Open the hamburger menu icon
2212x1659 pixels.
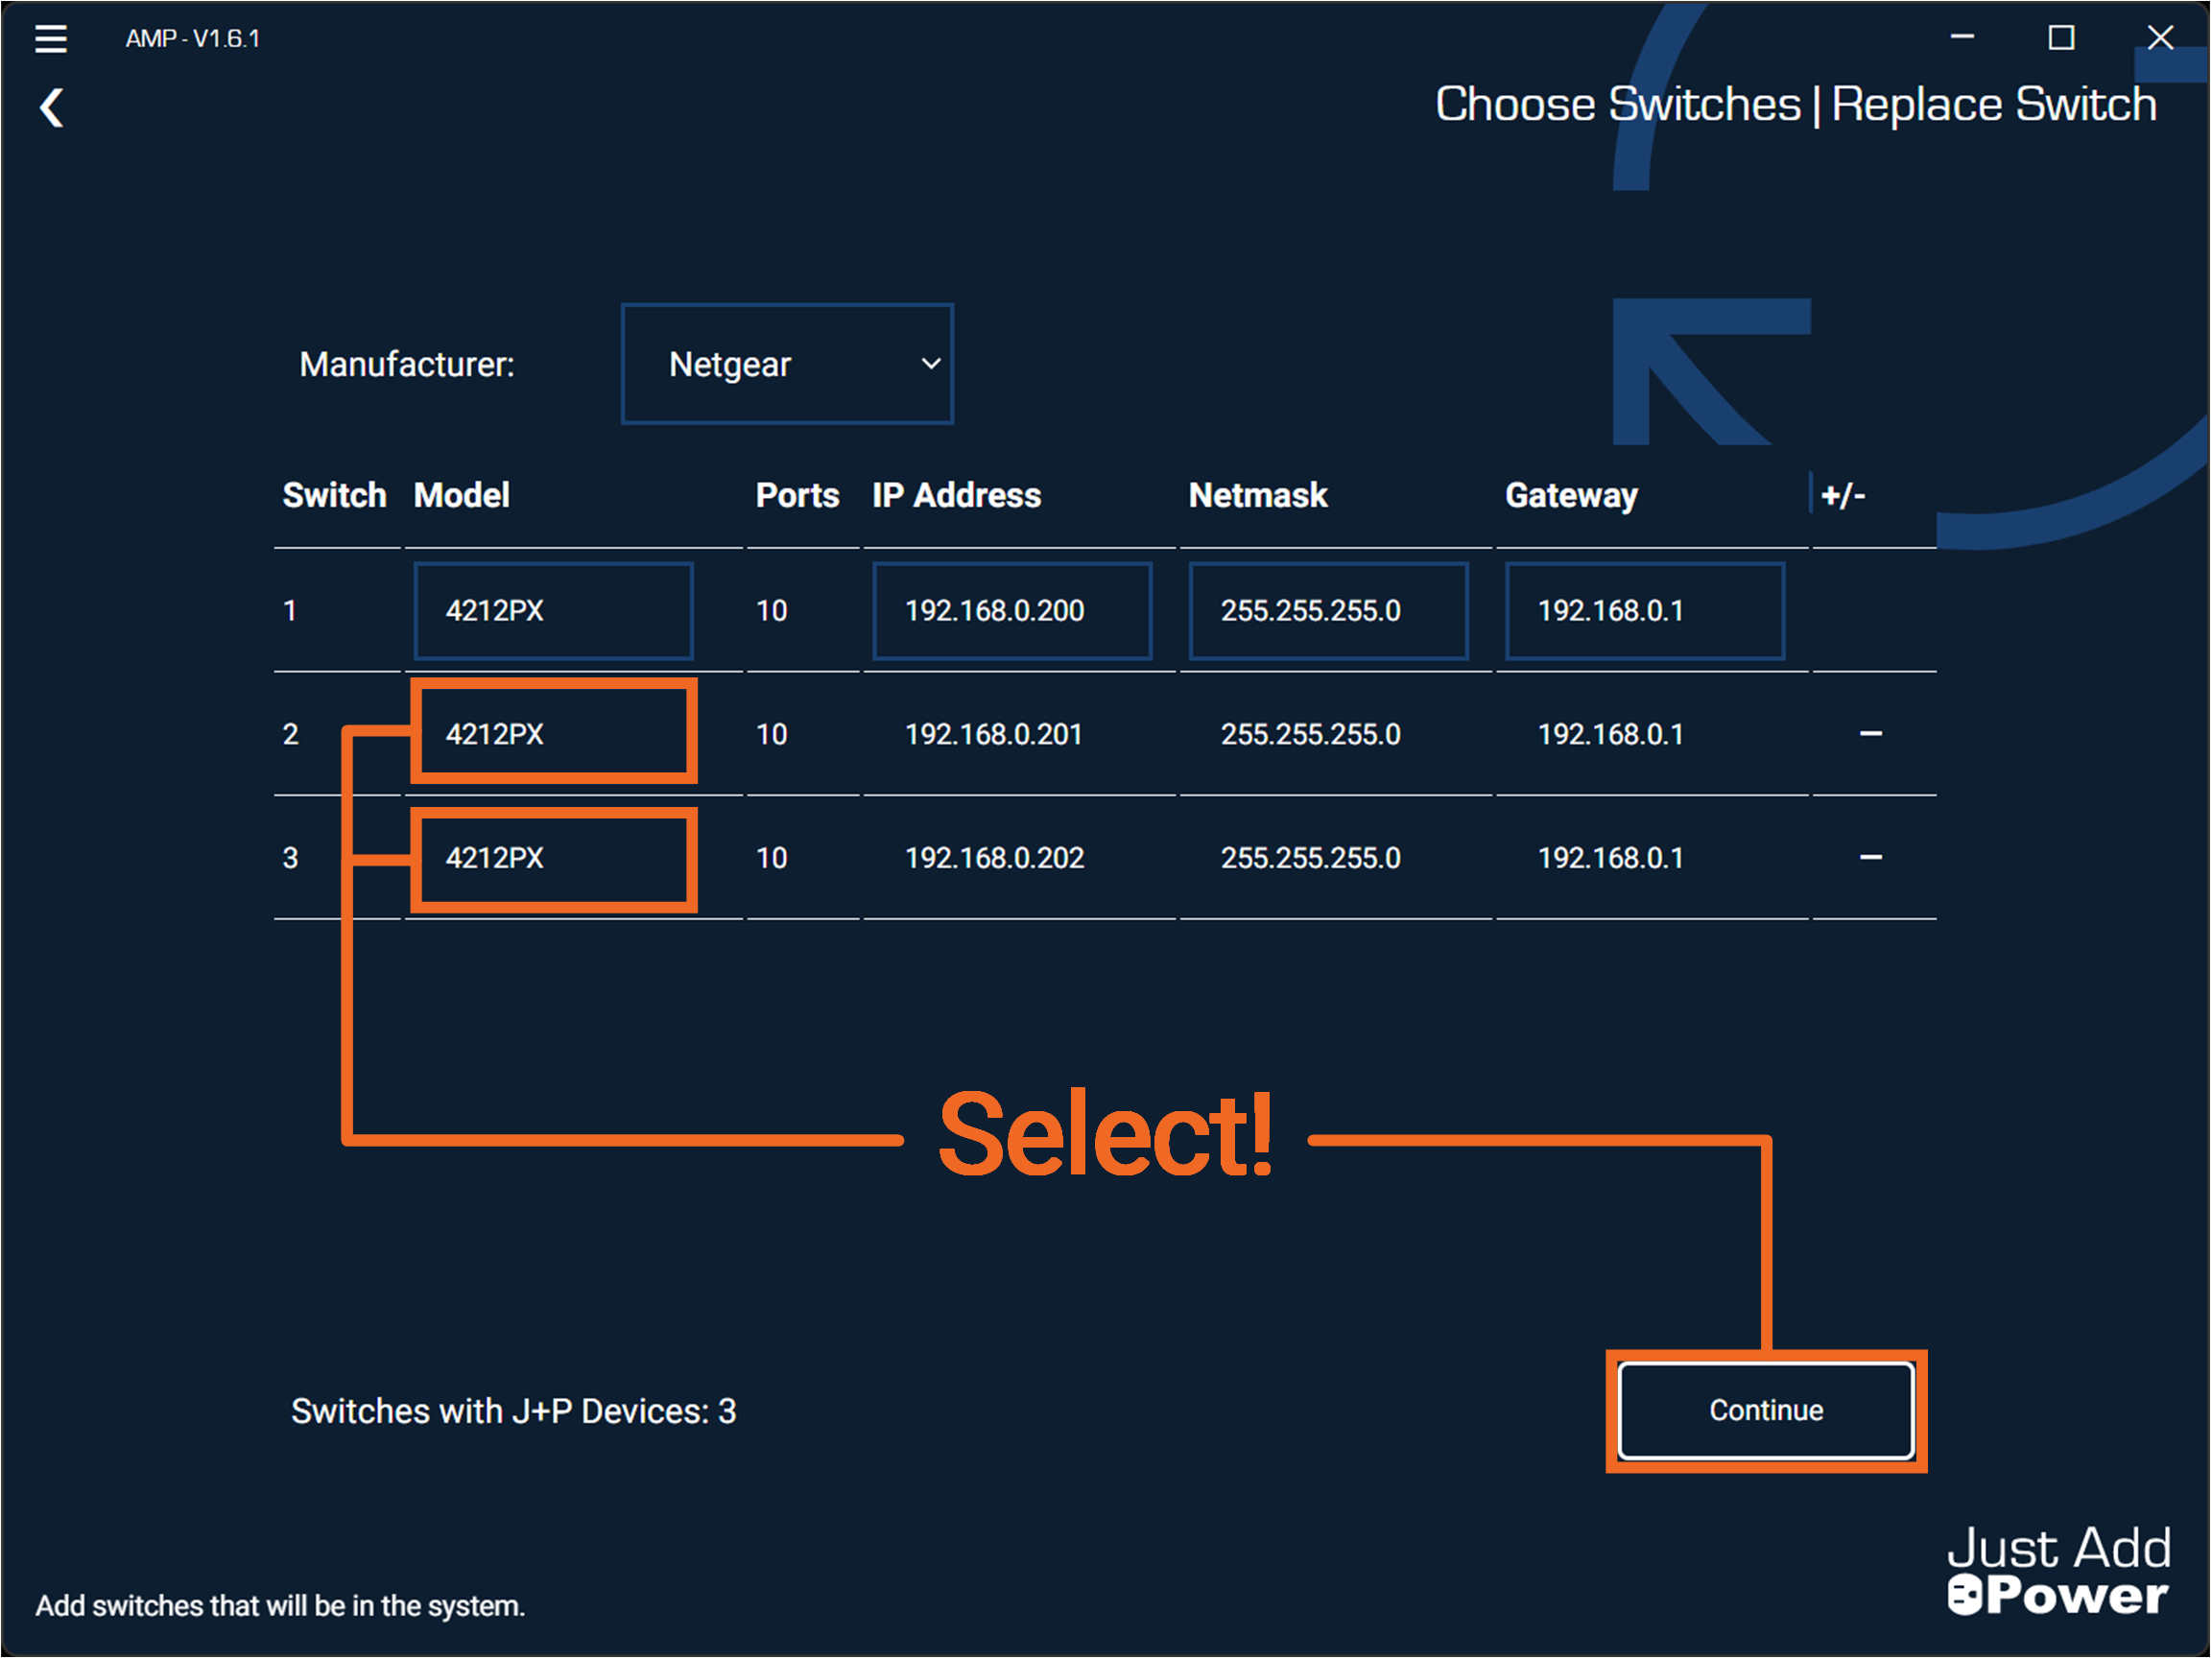click(x=51, y=39)
